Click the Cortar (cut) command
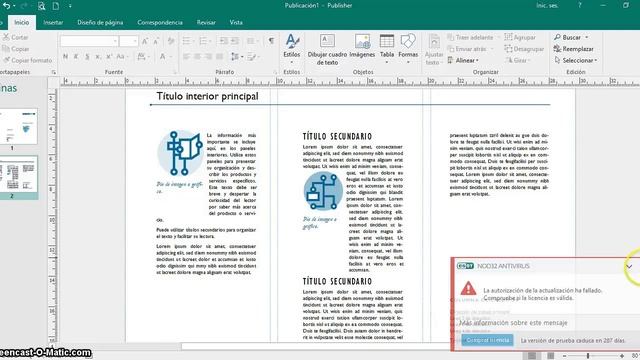Screen dimensions: 640x360 (16, 37)
